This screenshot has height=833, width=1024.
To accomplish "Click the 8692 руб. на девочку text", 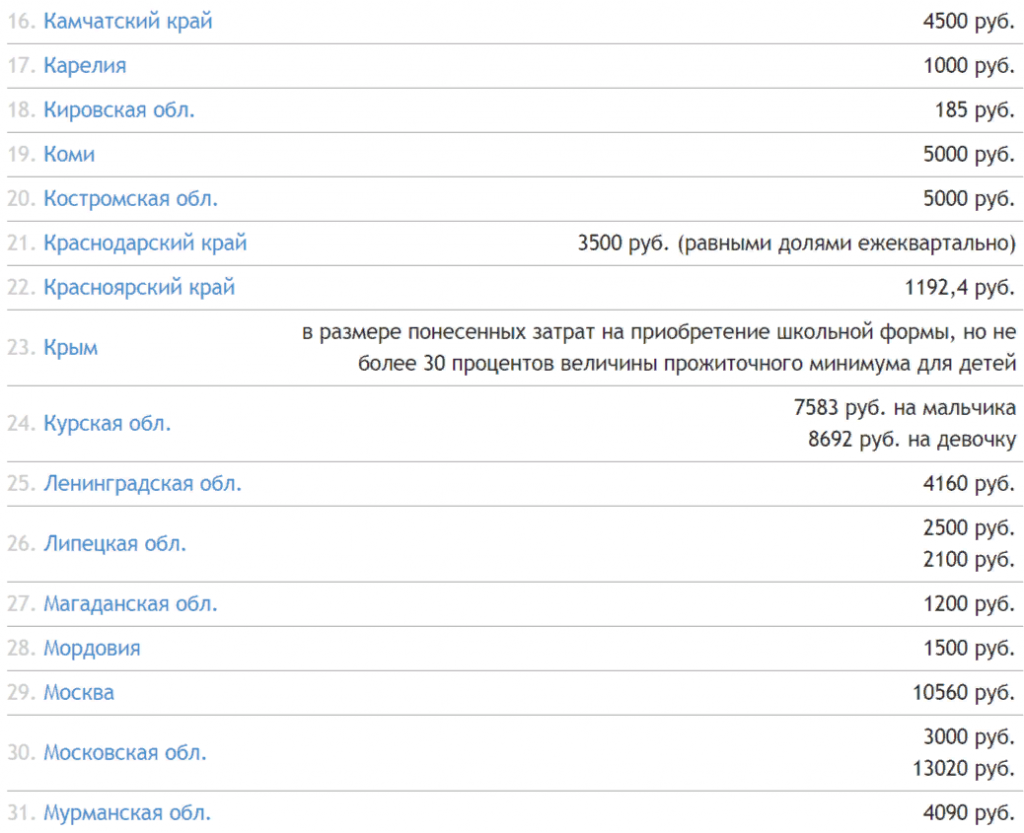I will coord(912,439).
